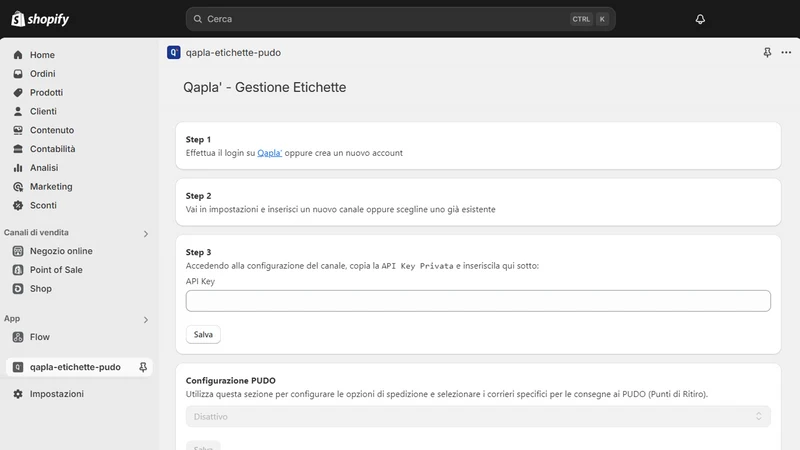
Task: Expand the App section chevron
Action: click(x=145, y=320)
